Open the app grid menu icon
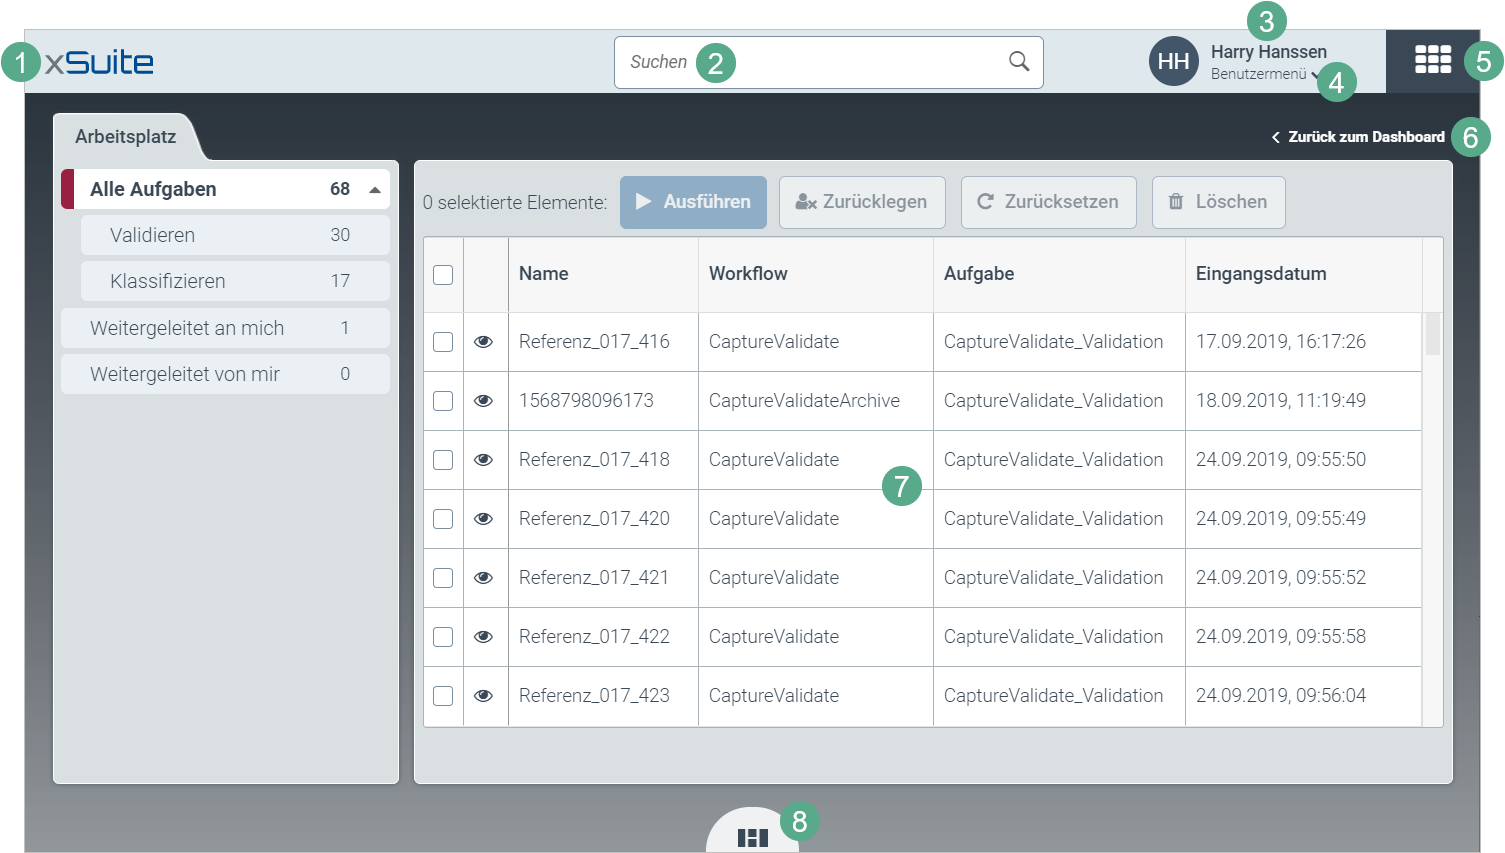 (x=1432, y=60)
